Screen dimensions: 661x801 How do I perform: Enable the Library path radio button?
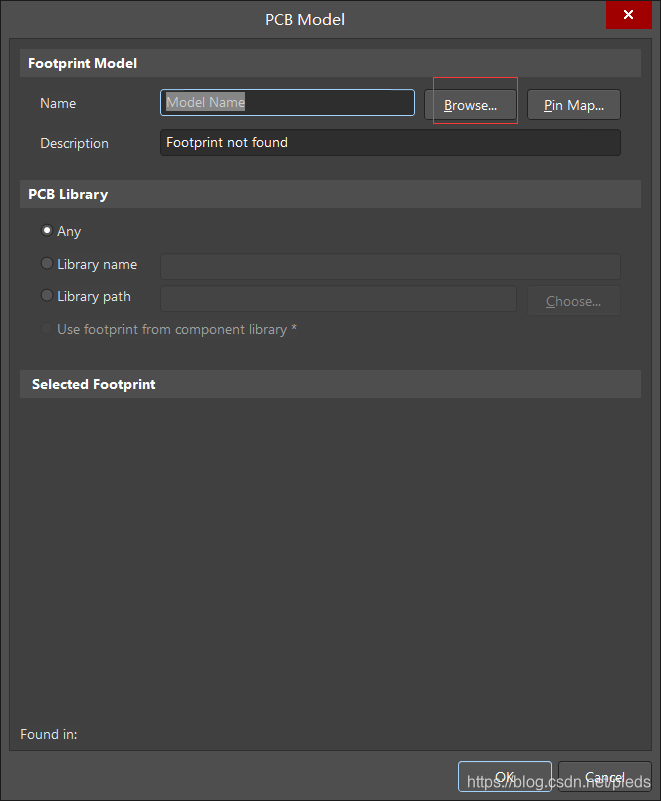coord(47,297)
